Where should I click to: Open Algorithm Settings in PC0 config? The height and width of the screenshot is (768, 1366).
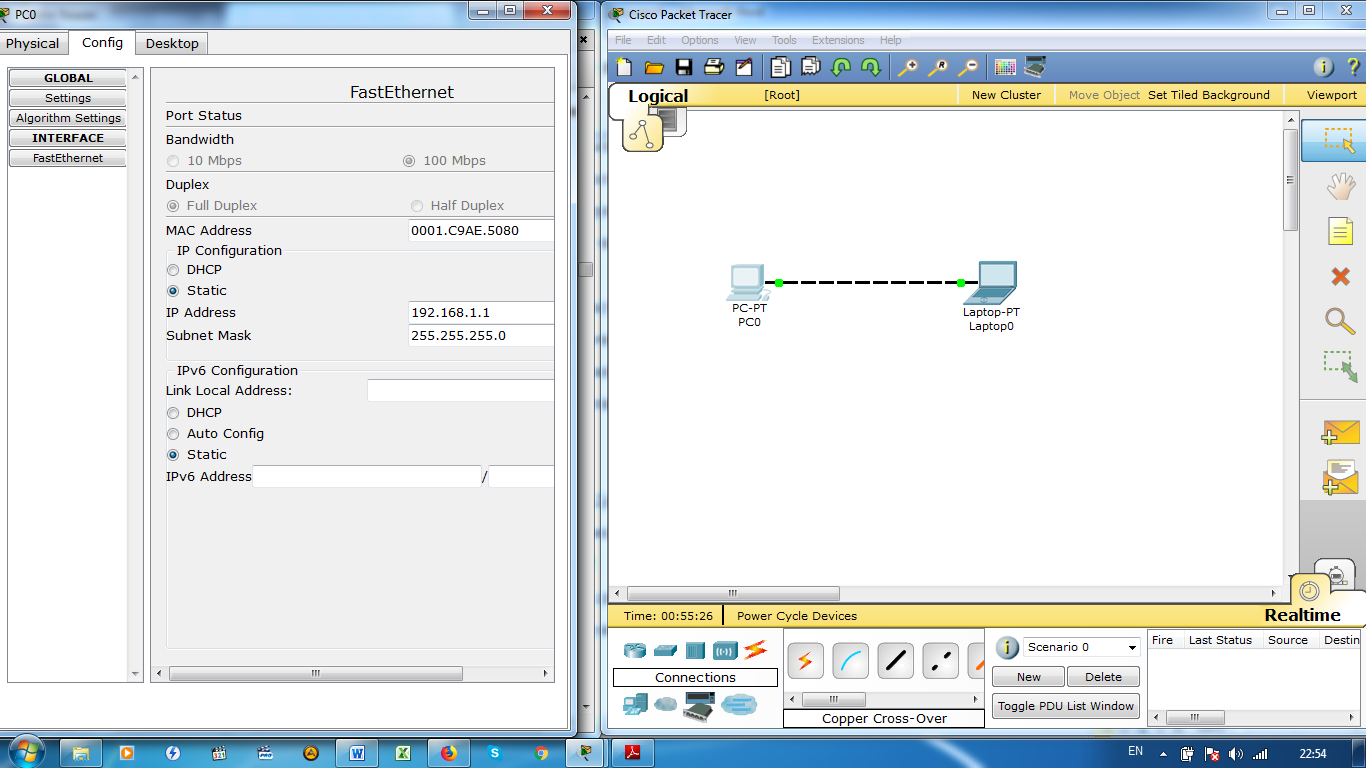point(68,118)
